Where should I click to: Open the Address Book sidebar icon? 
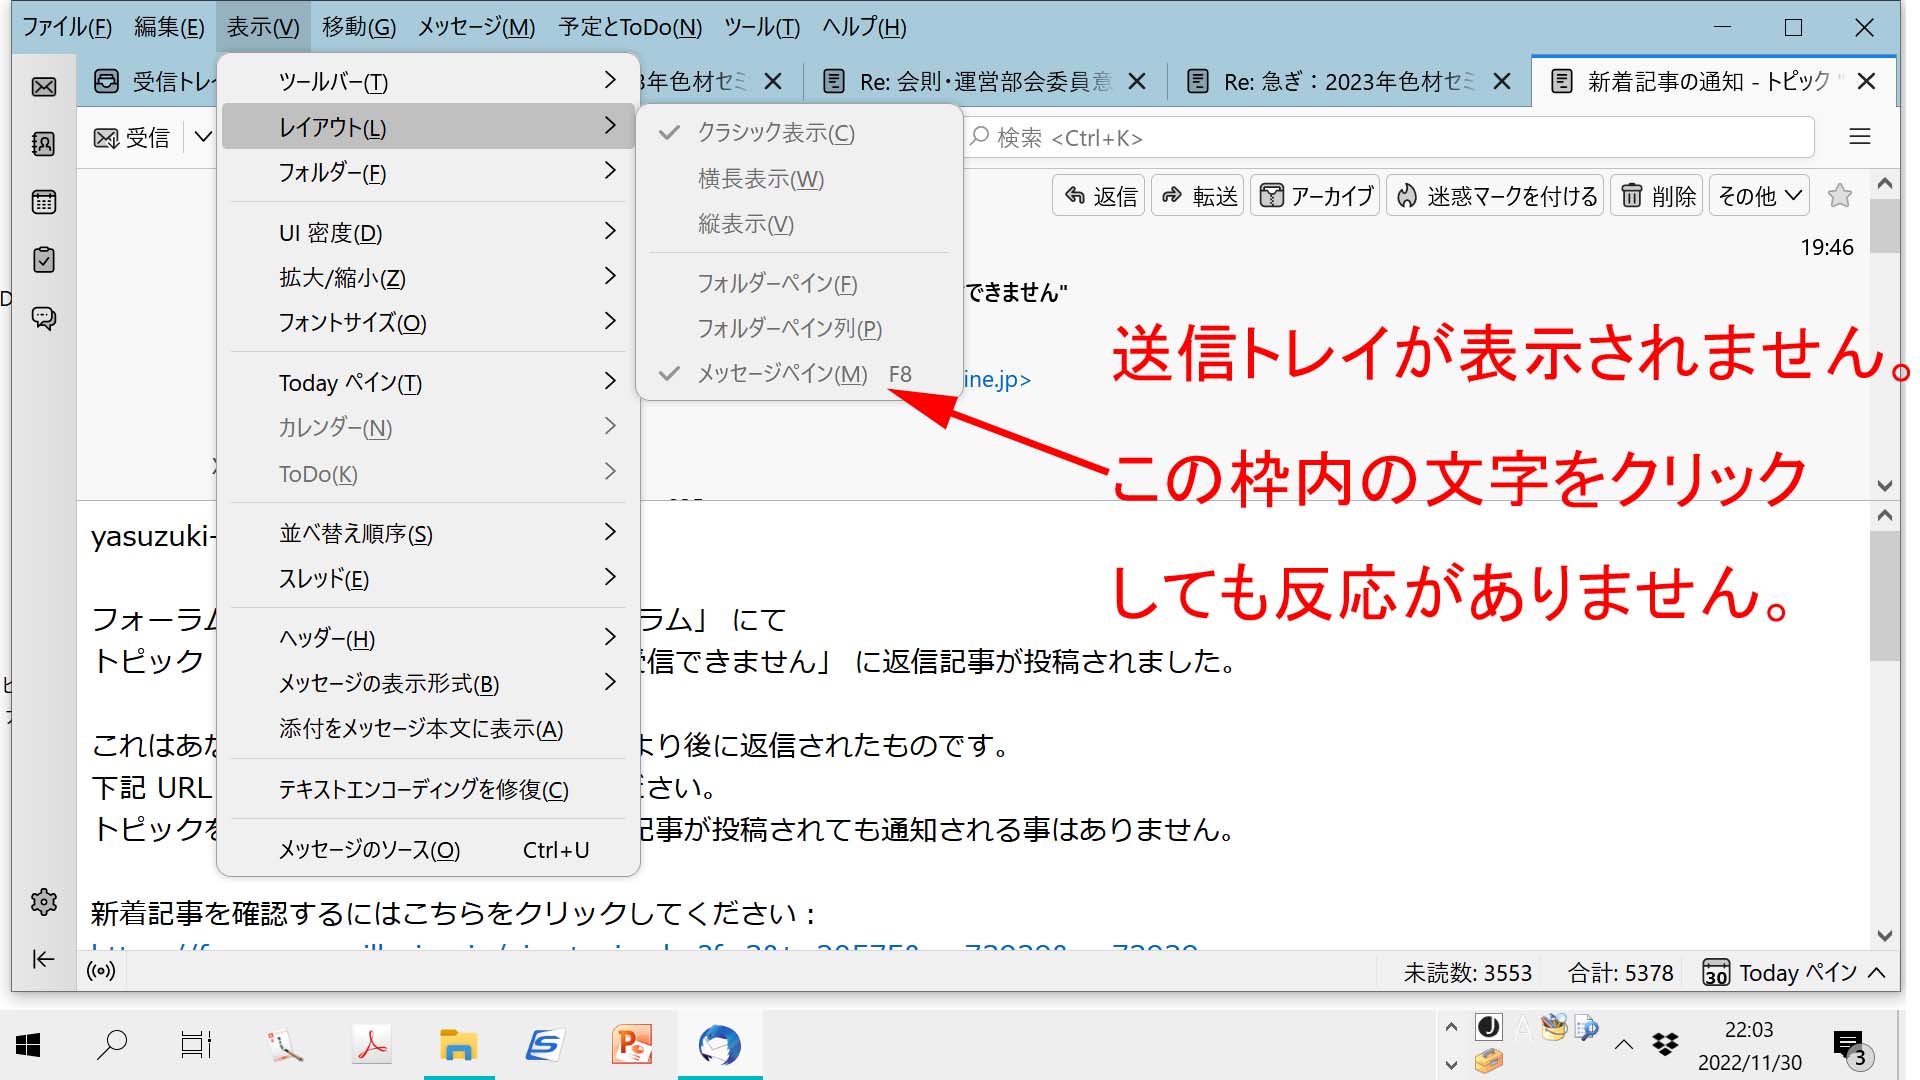[44, 144]
